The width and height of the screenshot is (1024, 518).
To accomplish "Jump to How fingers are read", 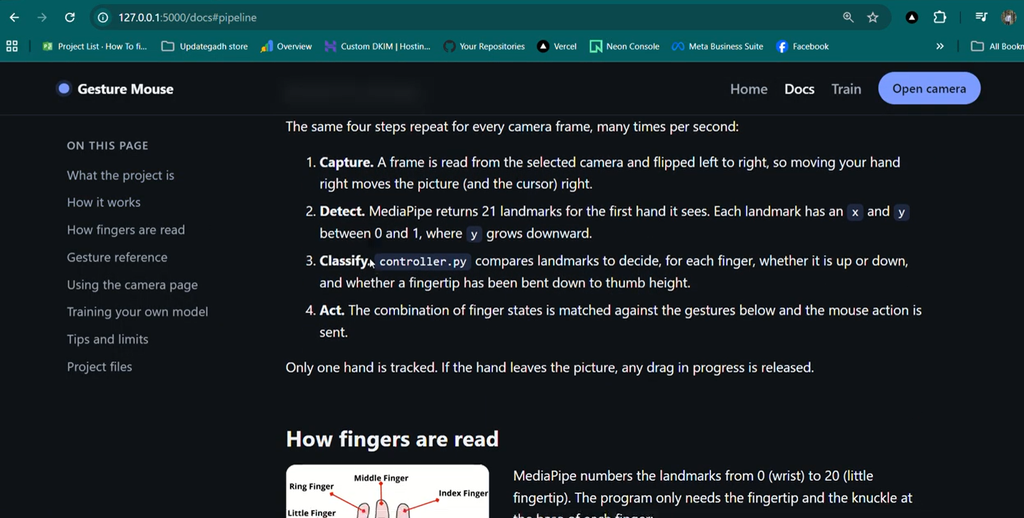I will pyautogui.click(x=125, y=230).
